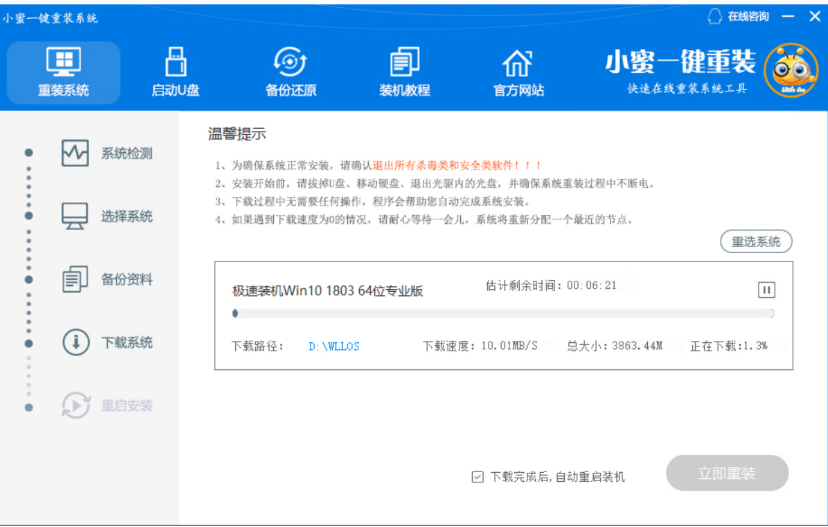Click the 选择系统 step label
828x527 pixels.
[x=127, y=217]
